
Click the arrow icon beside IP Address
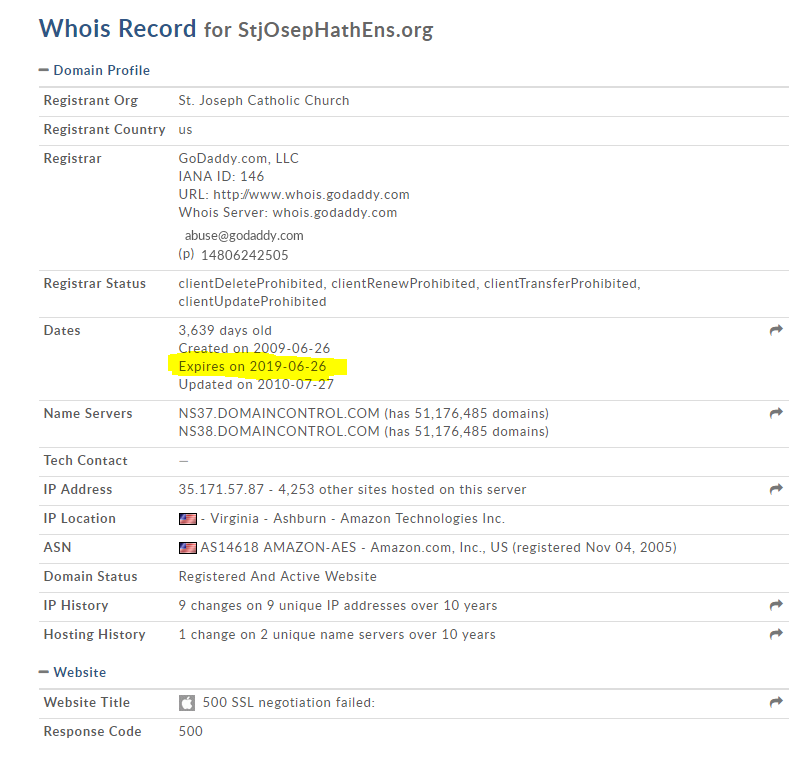coord(775,489)
